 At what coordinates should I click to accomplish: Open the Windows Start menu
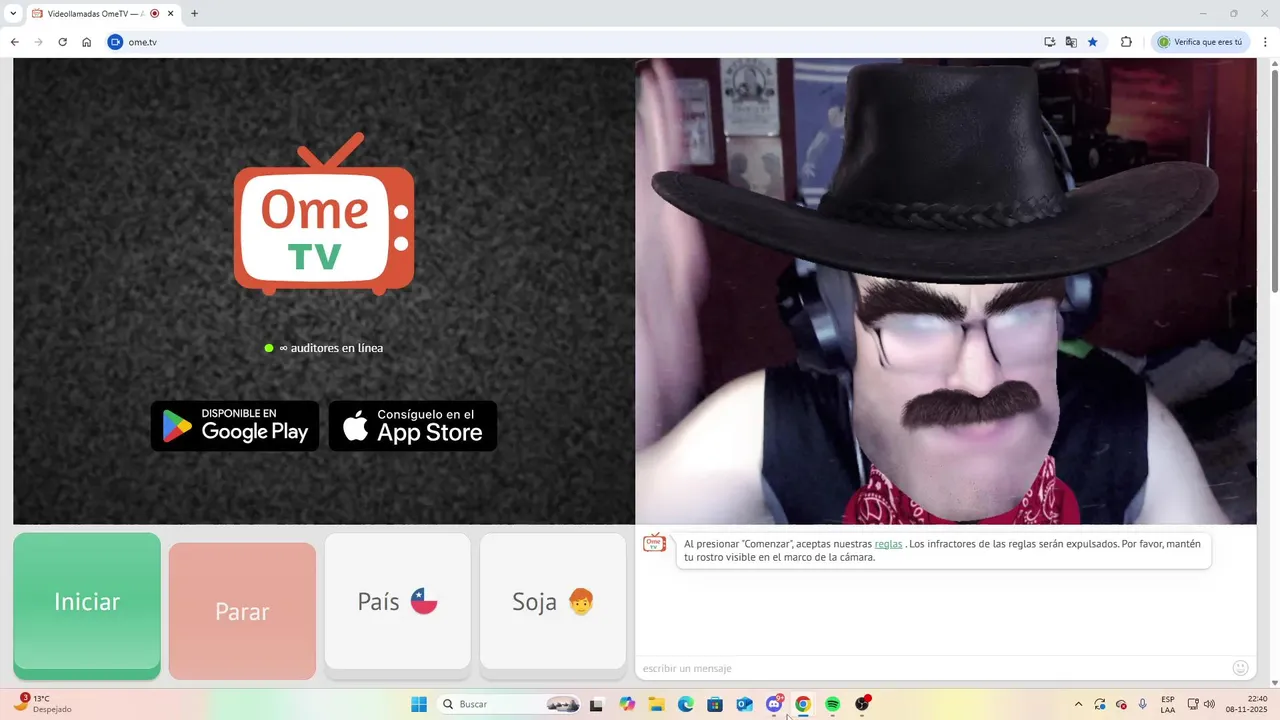[419, 704]
